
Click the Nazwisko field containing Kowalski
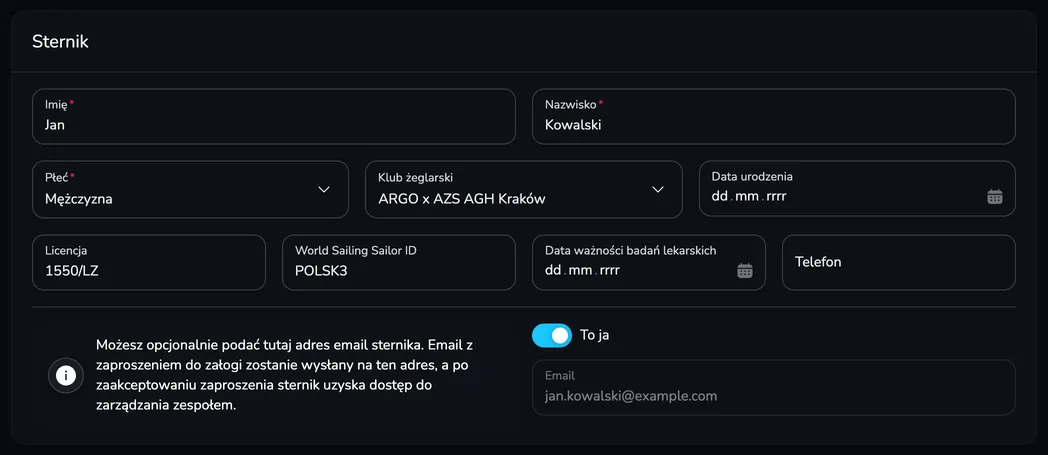coord(773,116)
